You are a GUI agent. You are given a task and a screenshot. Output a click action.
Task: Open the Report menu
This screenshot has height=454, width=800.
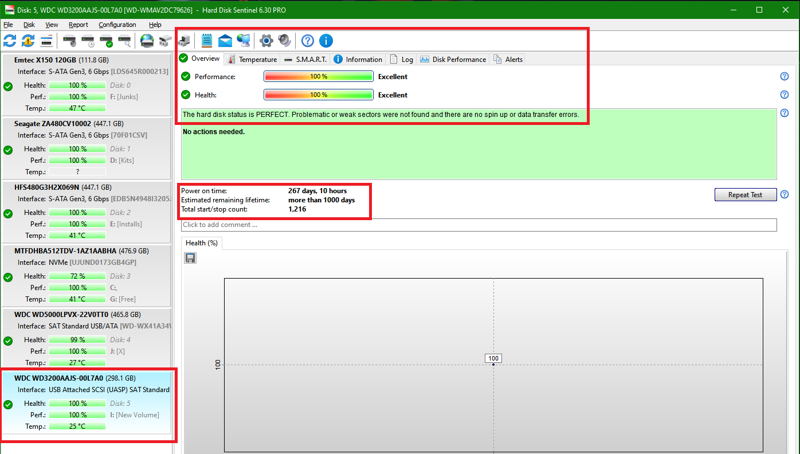[x=78, y=24]
